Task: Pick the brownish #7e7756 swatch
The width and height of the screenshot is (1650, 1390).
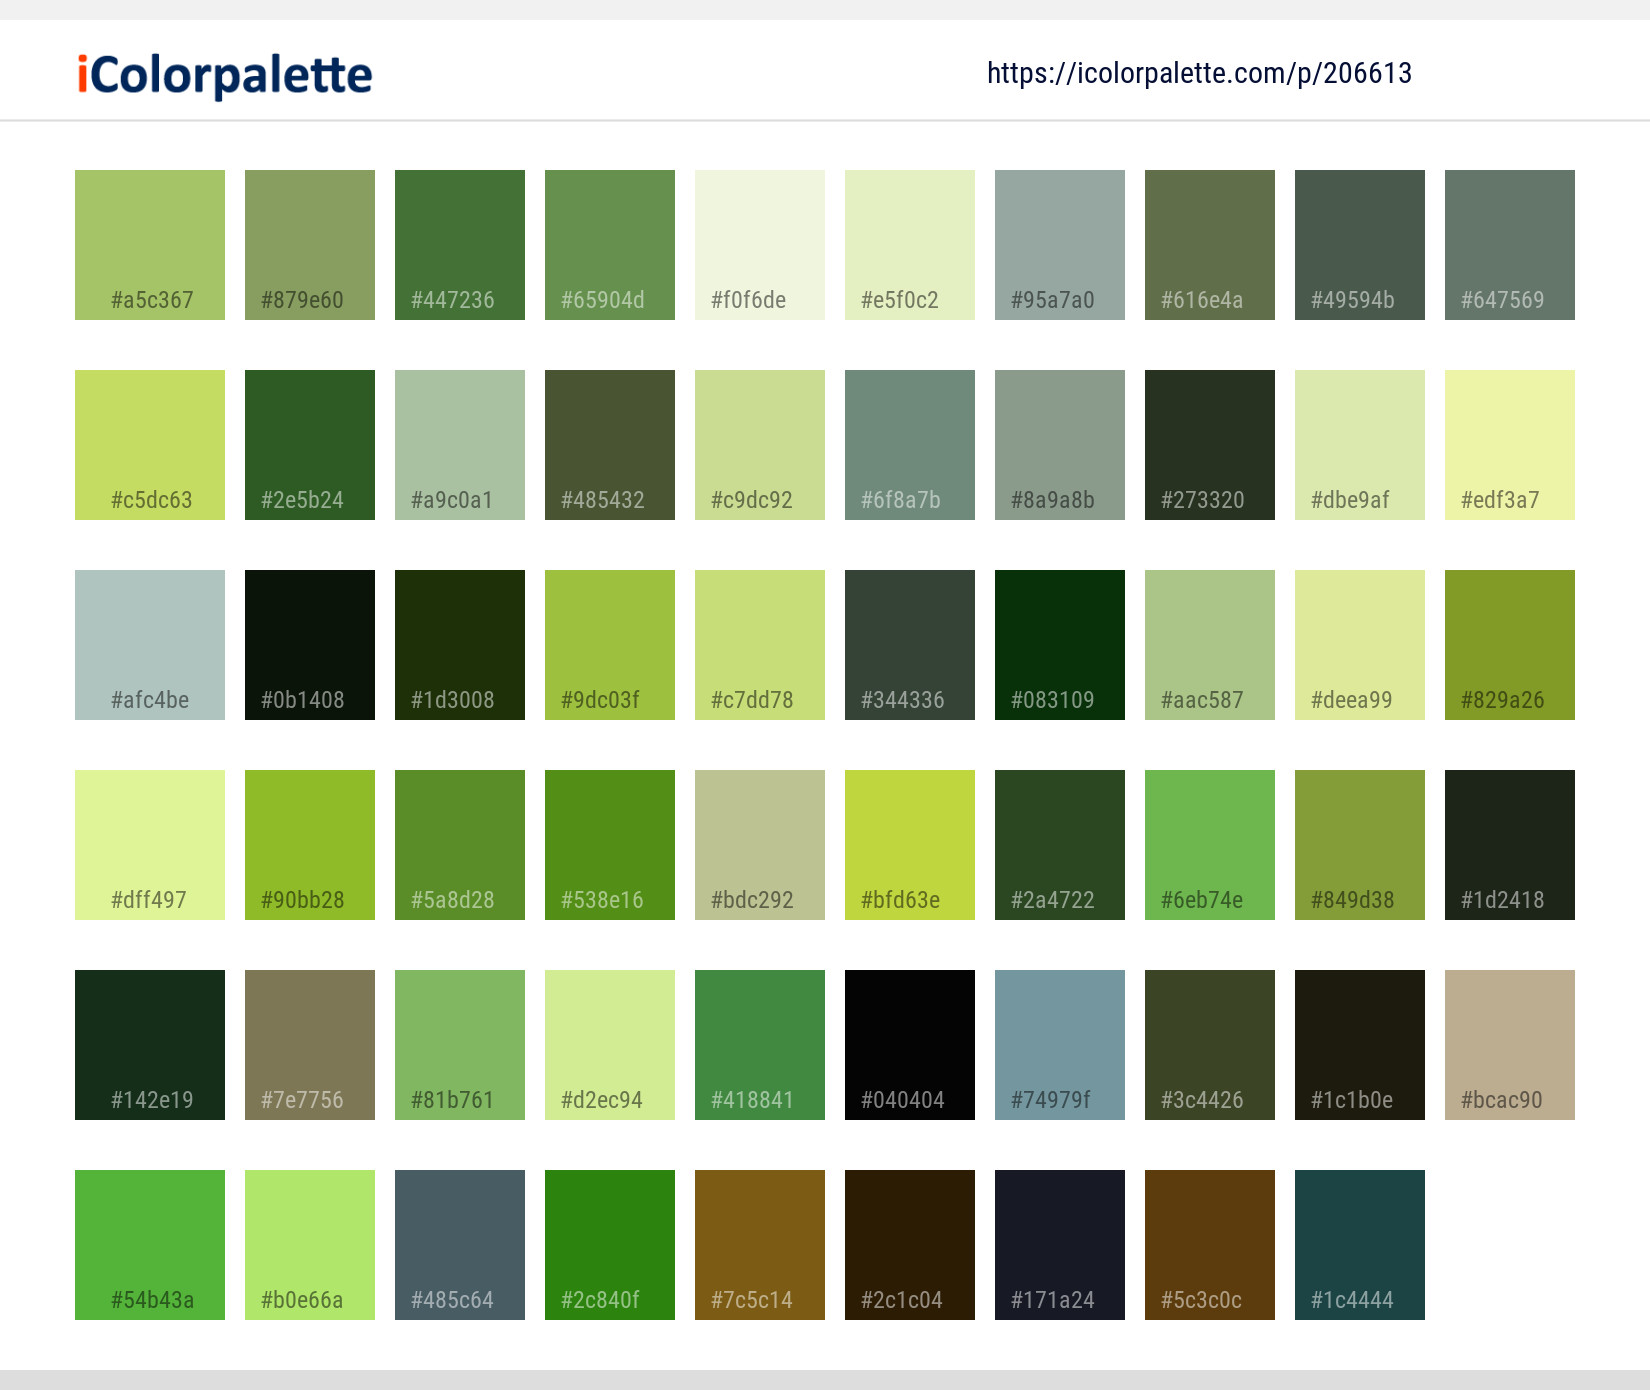Action: pyautogui.click(x=310, y=1045)
